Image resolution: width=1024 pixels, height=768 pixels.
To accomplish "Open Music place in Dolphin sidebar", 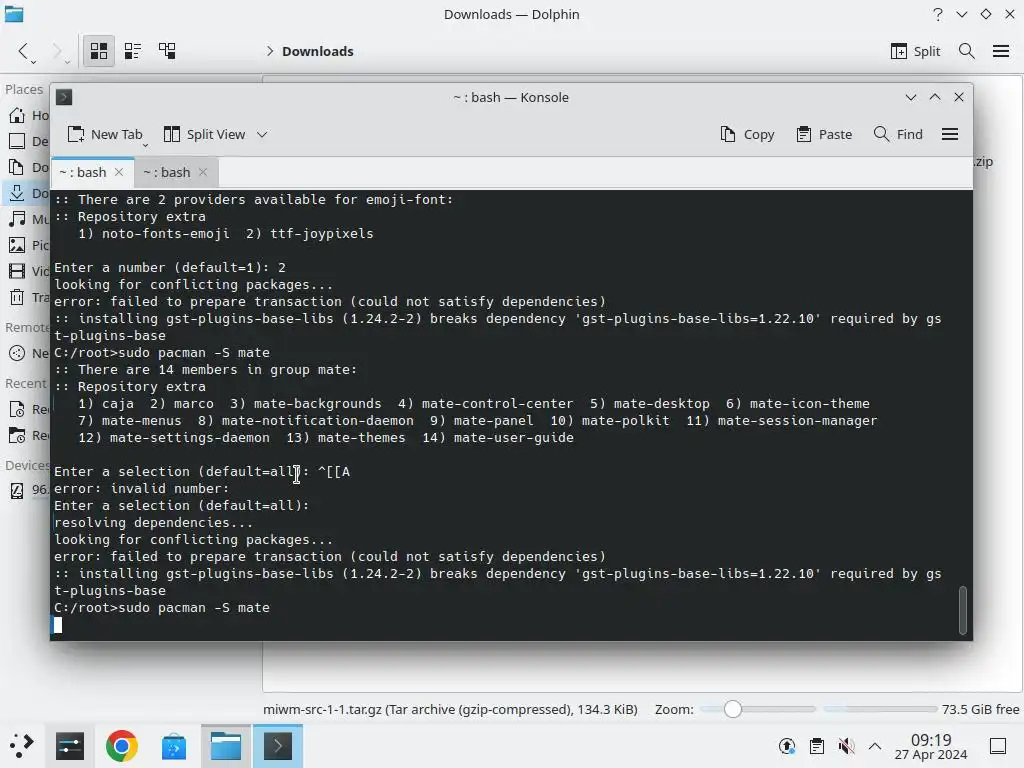I will (x=27, y=219).
